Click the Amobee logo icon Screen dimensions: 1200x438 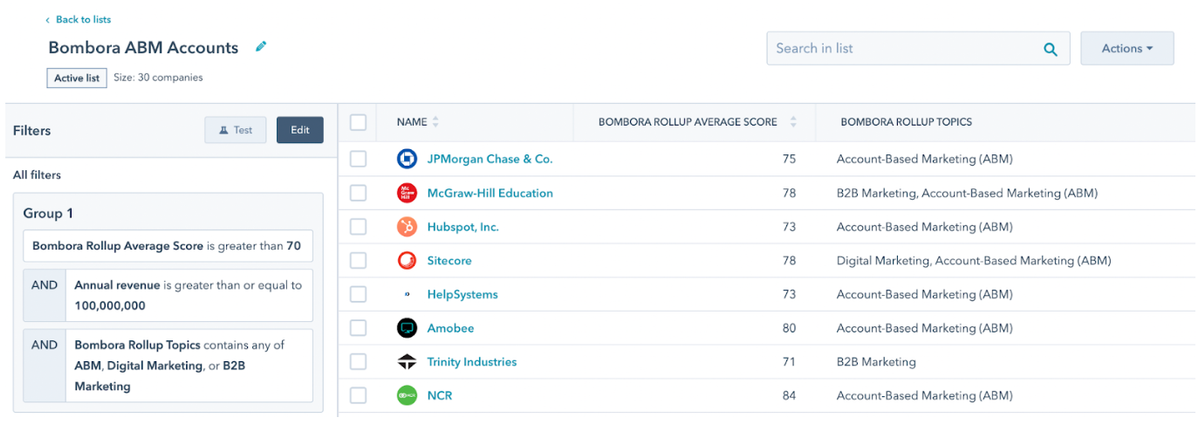click(x=407, y=328)
